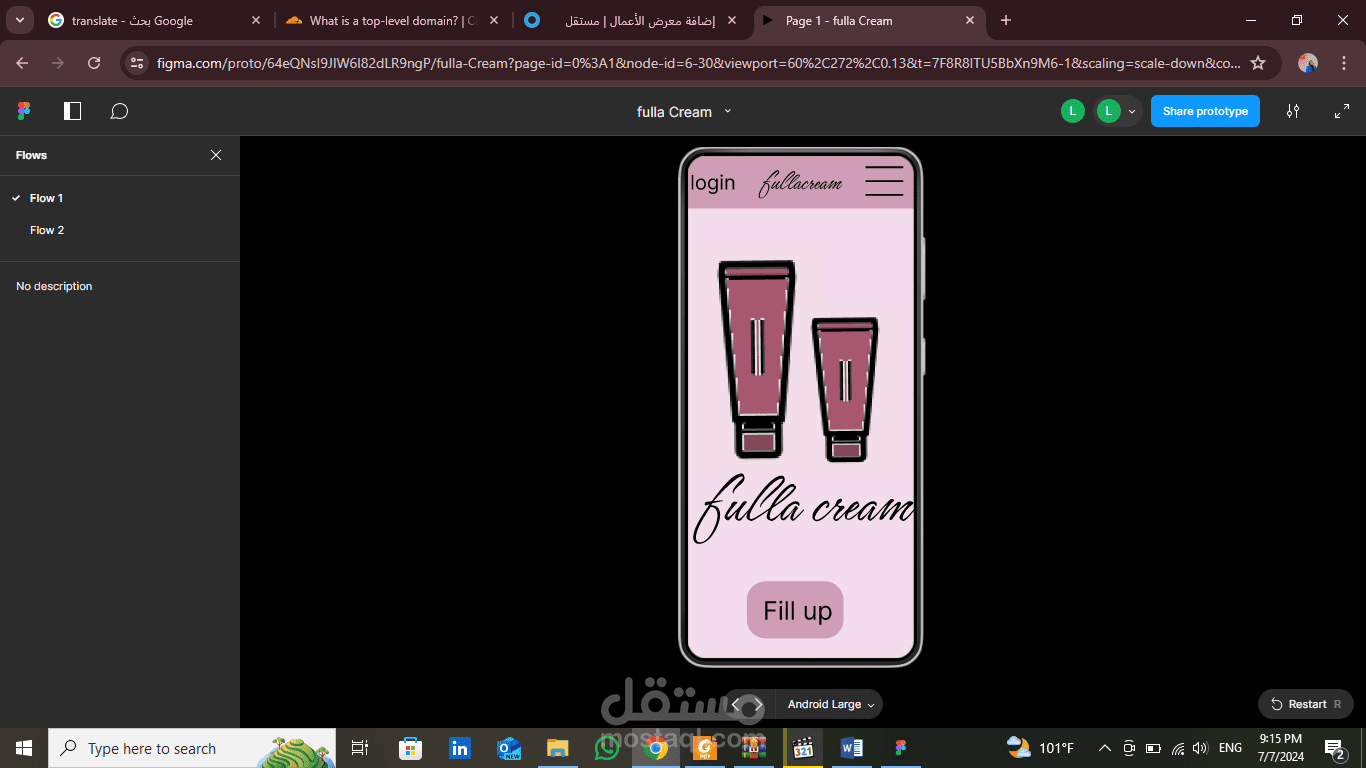Toggle the sidebar panel icon

71,110
